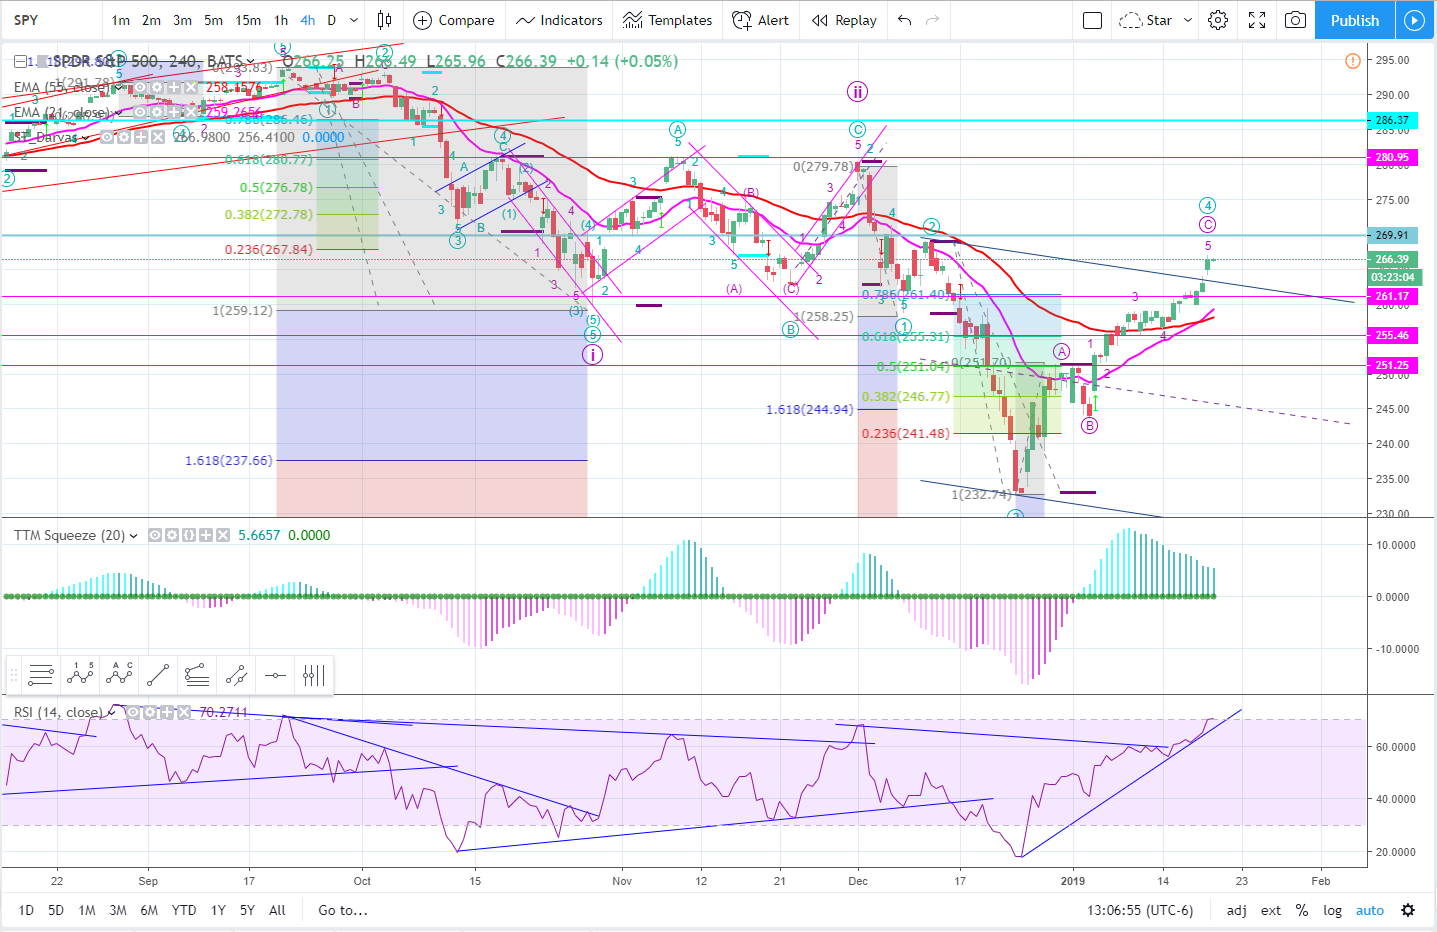1437x932 pixels.
Task: Start bar Replay mode
Action: pos(844,20)
